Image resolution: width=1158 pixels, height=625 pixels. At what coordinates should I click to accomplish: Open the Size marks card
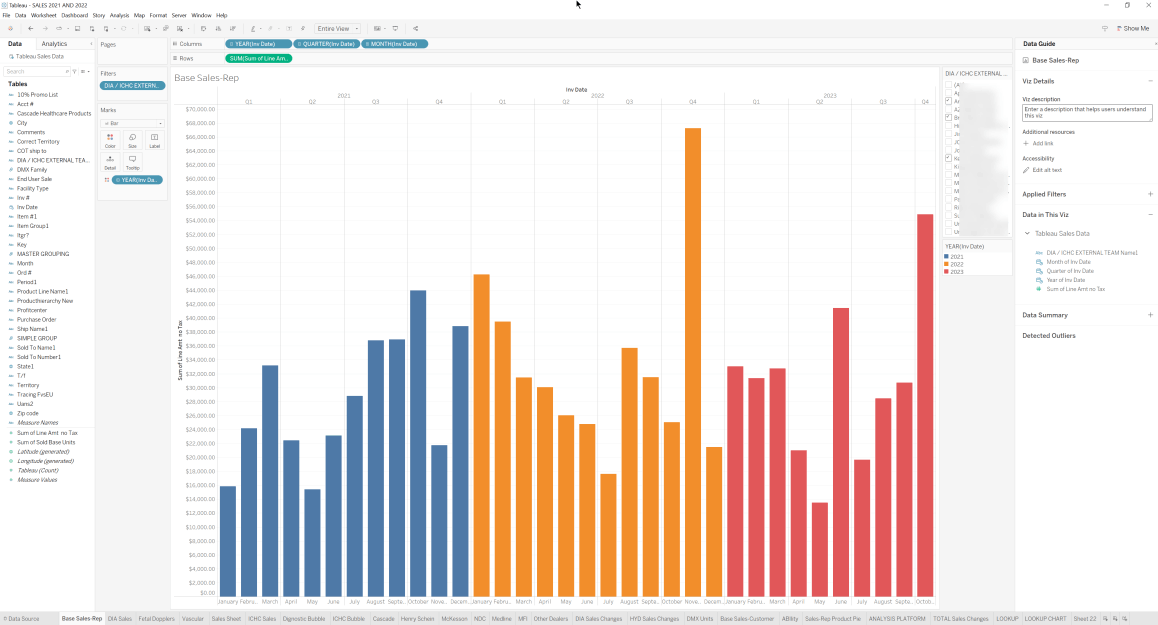(132, 140)
